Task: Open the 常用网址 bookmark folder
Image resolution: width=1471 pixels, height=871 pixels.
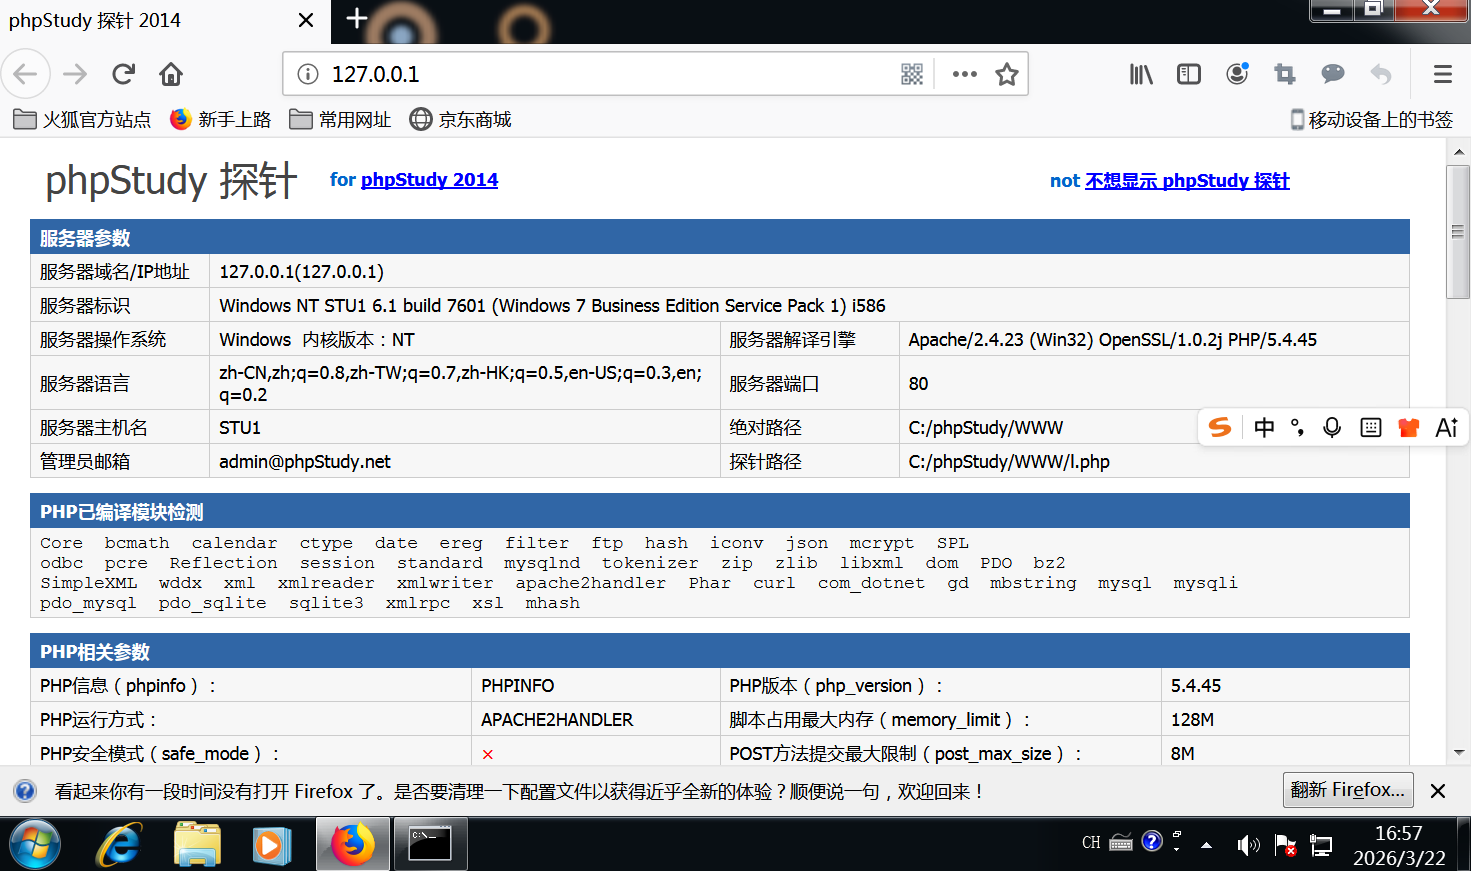Action: [x=340, y=120]
